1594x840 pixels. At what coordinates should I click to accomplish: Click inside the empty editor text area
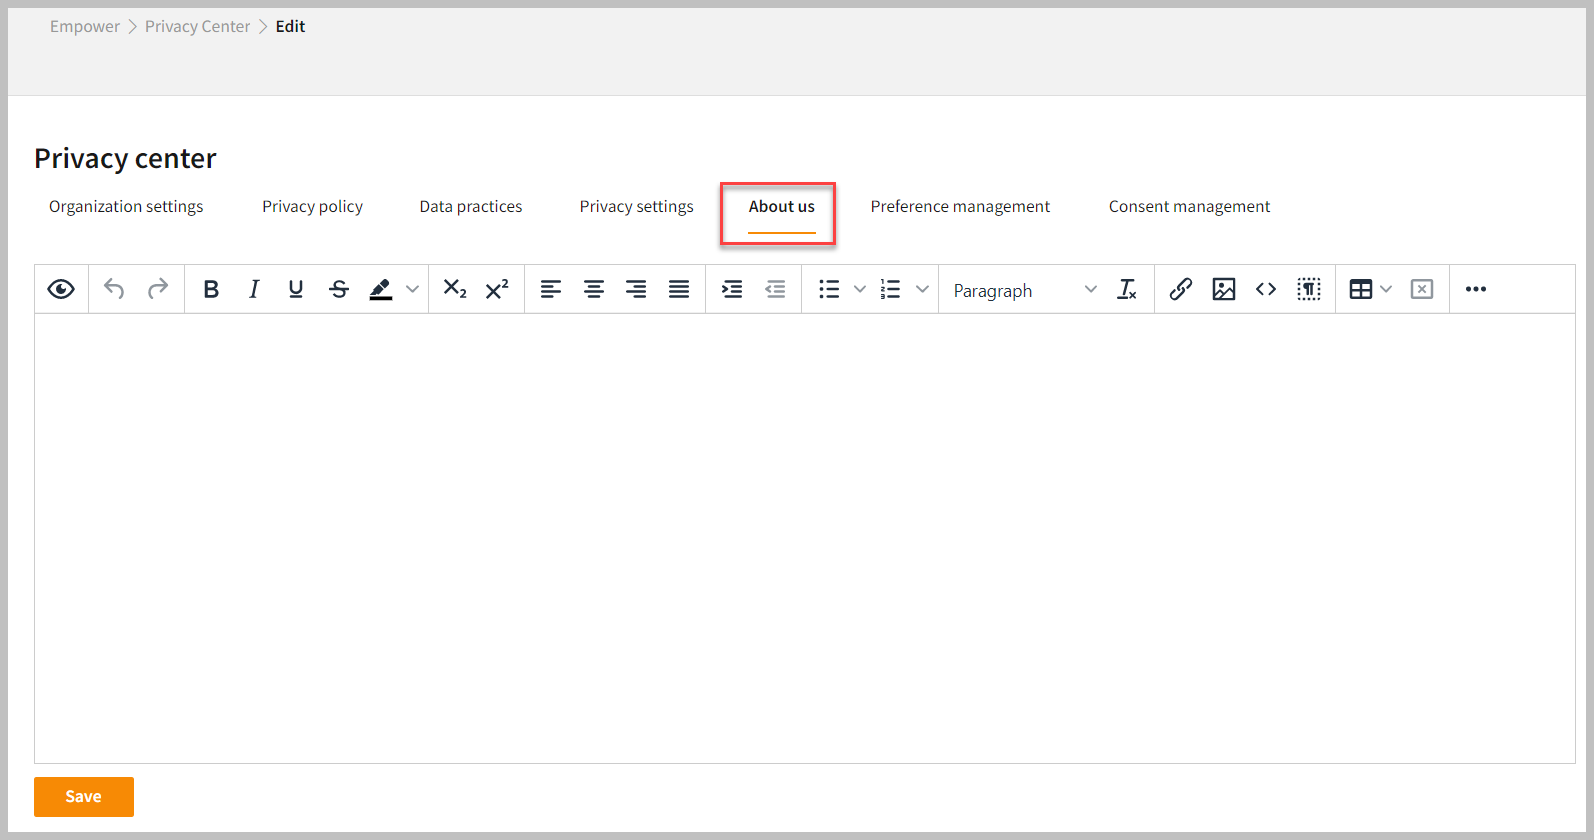click(x=804, y=538)
